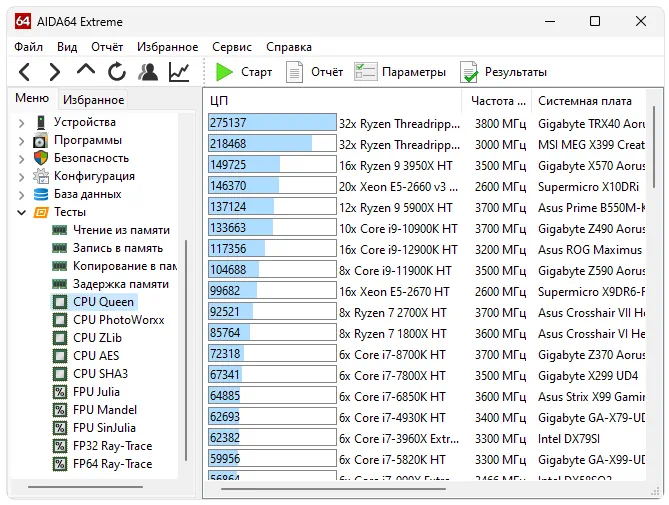669x505 pixels.
Task: Click memory chip icon for Чтение из памяти
Action: point(59,230)
